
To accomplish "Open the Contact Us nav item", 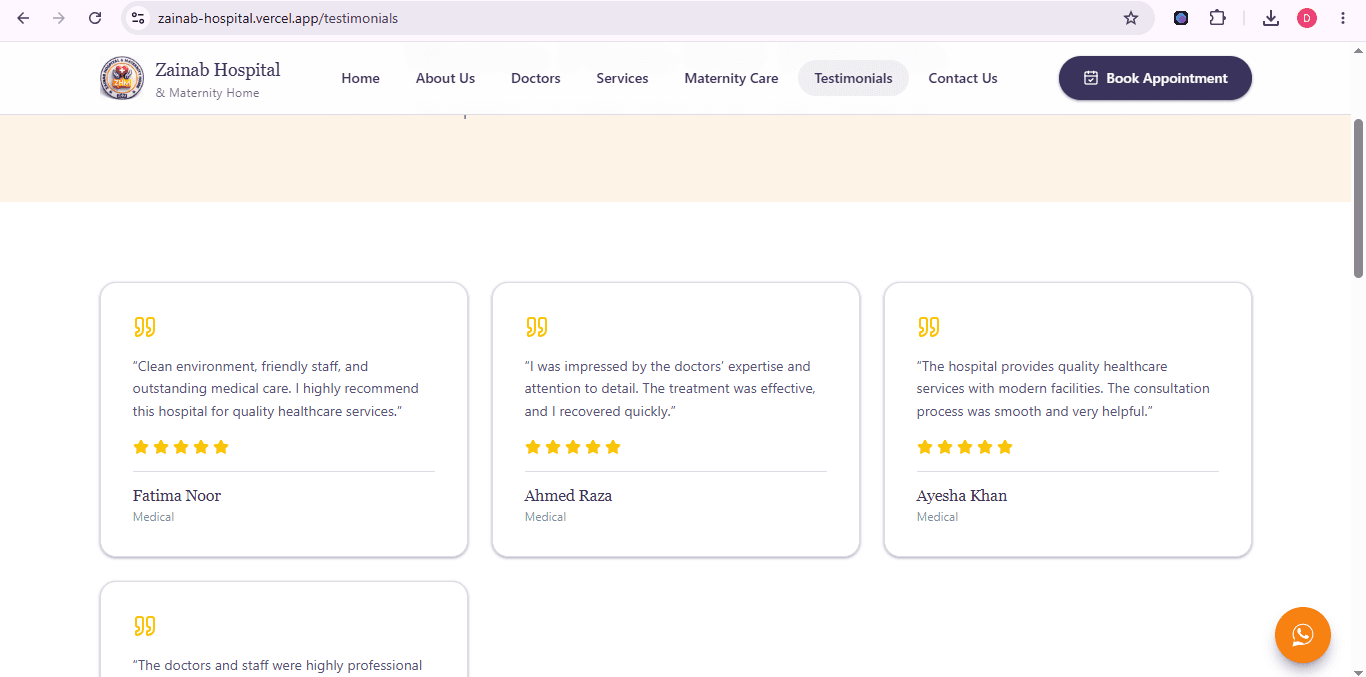I will pyautogui.click(x=963, y=78).
